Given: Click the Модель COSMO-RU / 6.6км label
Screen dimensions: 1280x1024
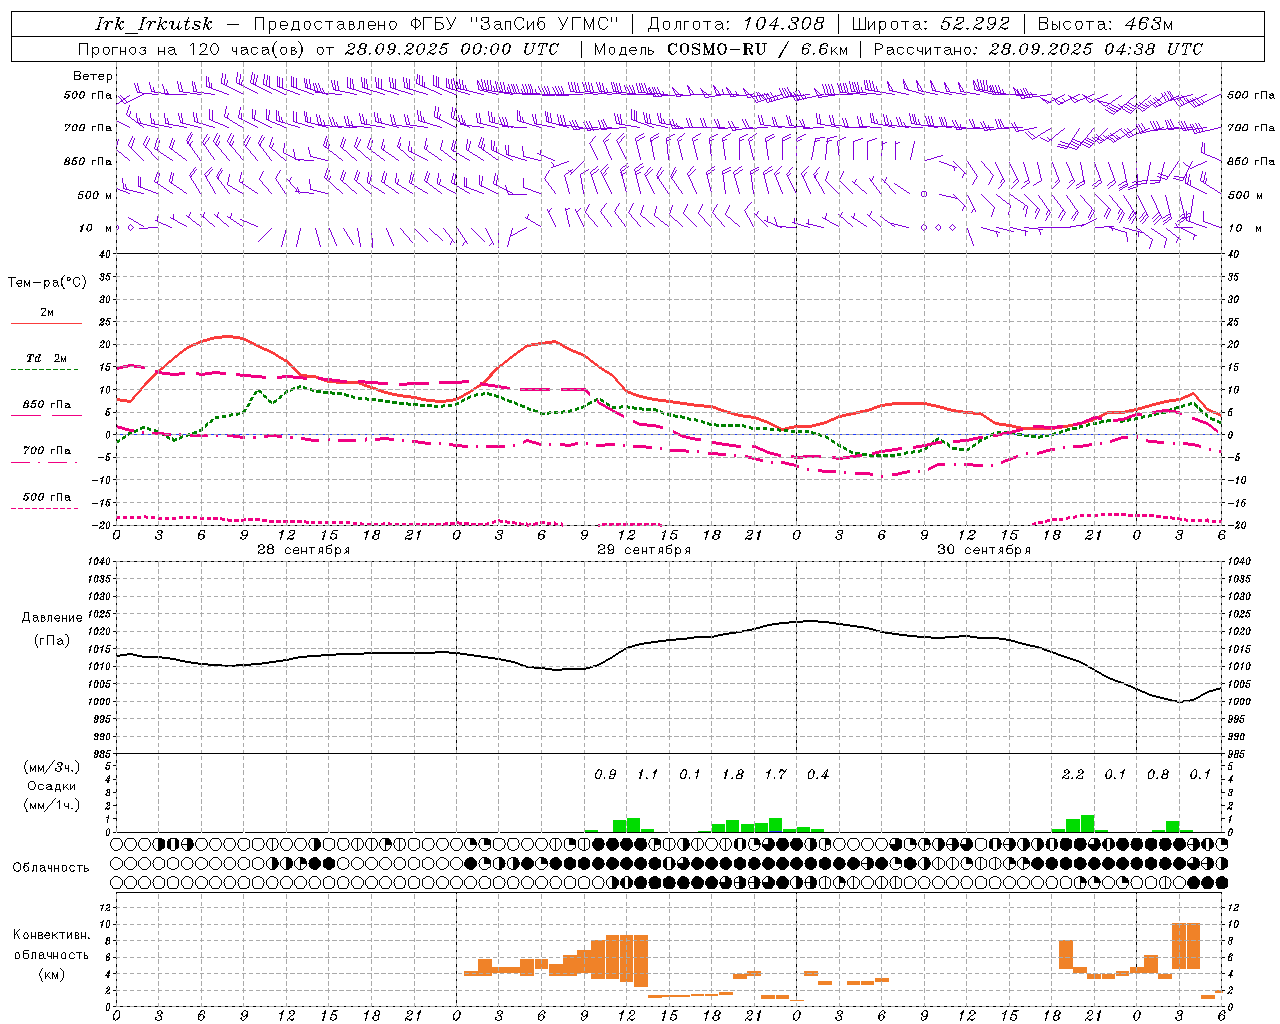Looking at the screenshot, I should (721, 49).
